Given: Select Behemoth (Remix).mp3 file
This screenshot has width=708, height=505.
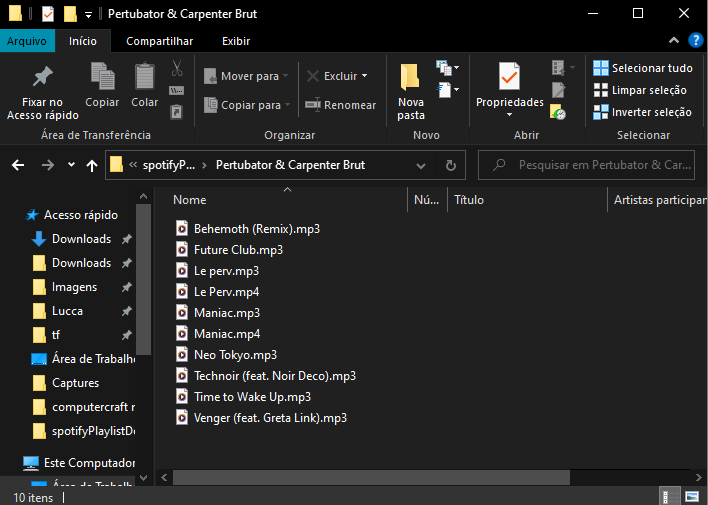Looking at the screenshot, I should pyautogui.click(x=248, y=229).
